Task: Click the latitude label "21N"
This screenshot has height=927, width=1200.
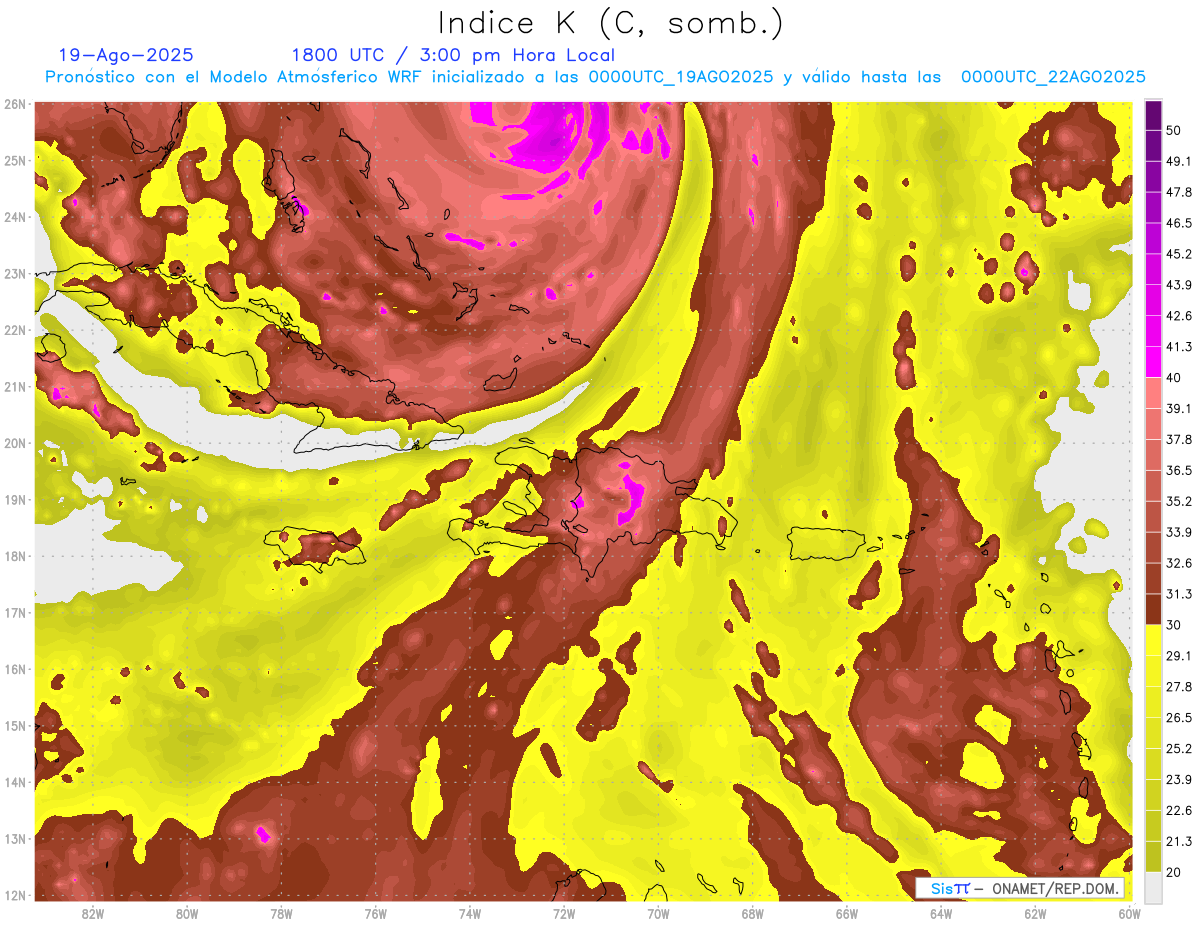Action: click(15, 386)
